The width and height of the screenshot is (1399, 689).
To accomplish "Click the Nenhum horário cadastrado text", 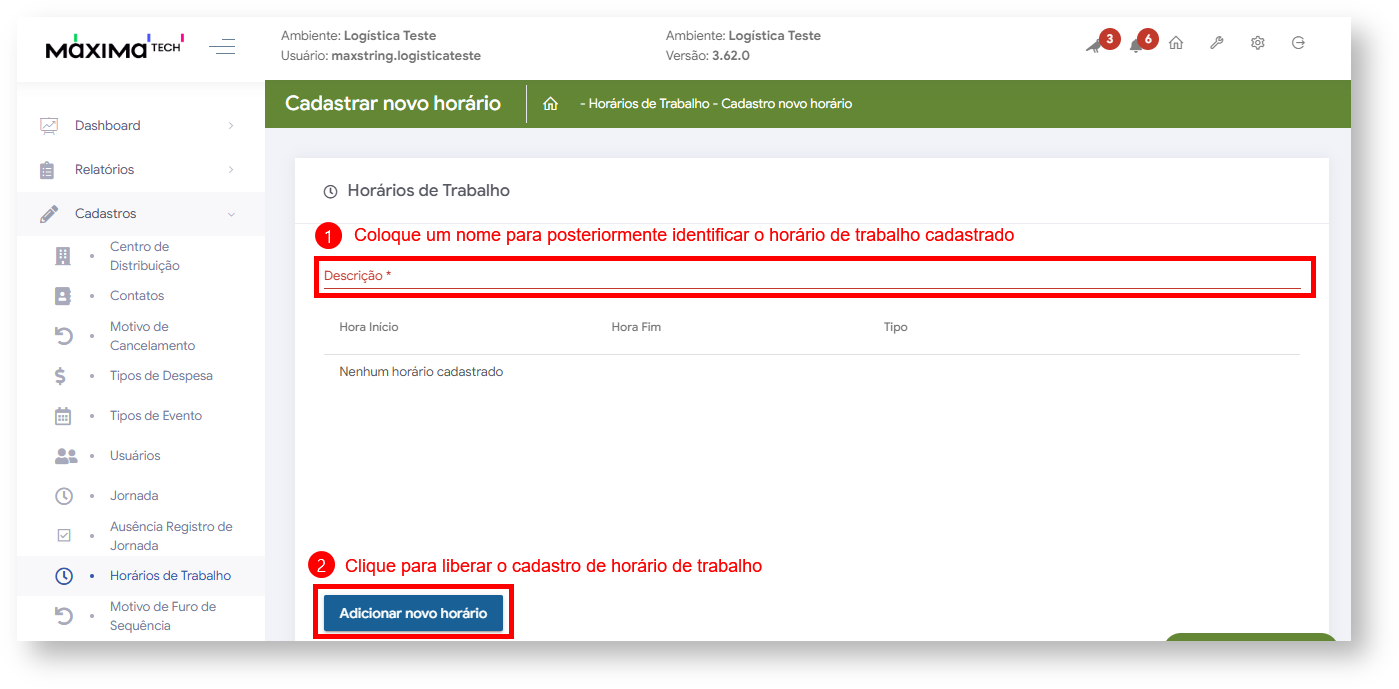I will [421, 372].
